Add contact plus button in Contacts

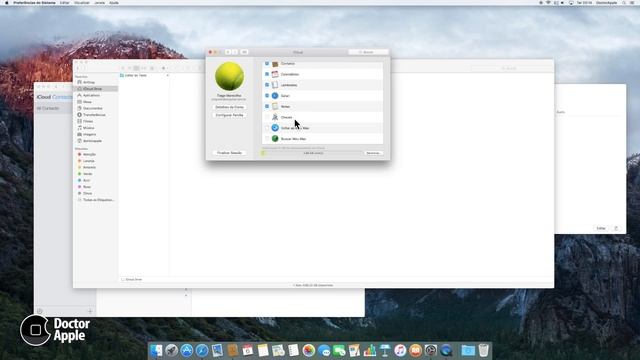coord(90,311)
